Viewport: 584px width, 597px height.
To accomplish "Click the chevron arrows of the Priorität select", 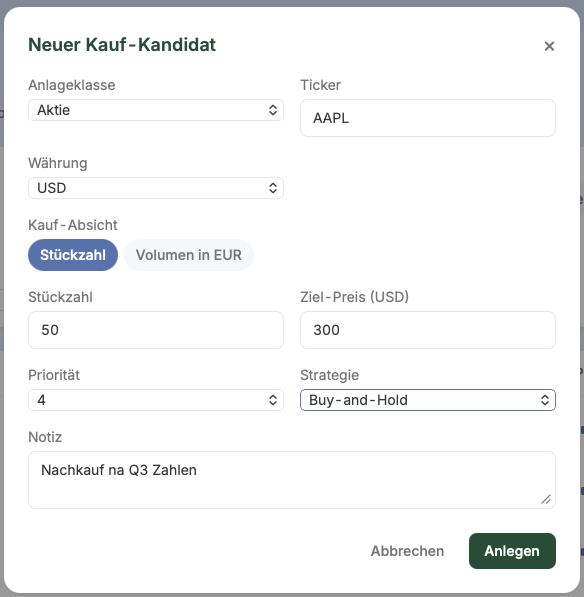I will (x=273, y=400).
